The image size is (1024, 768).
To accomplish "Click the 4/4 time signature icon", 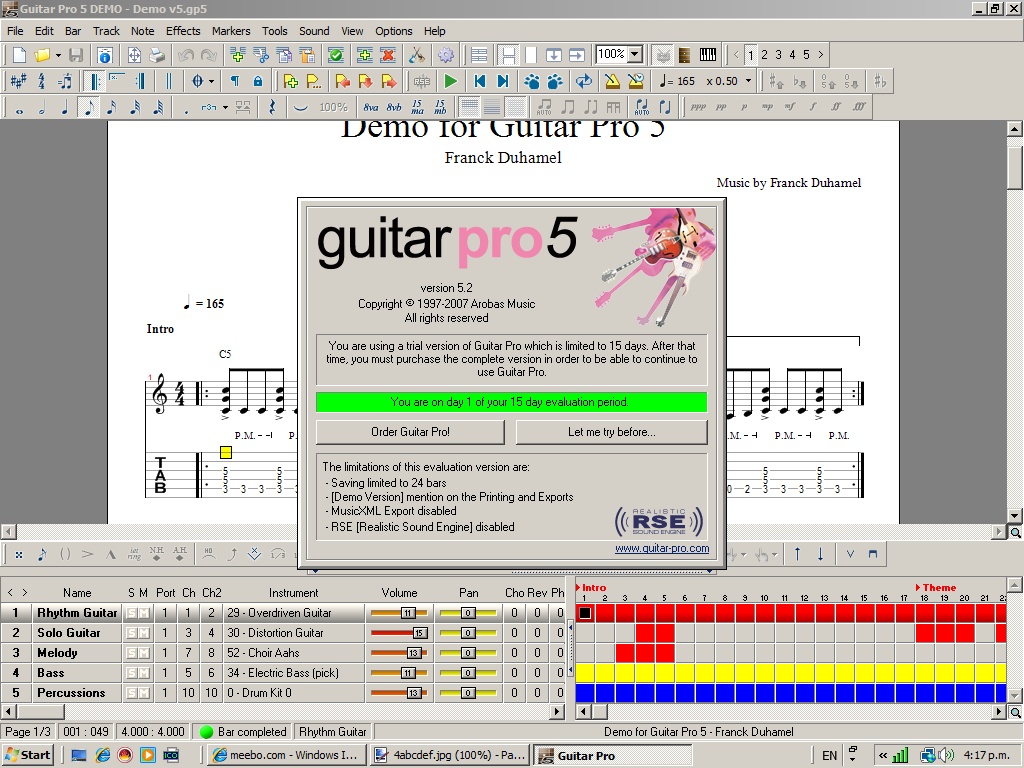I will coord(41,82).
